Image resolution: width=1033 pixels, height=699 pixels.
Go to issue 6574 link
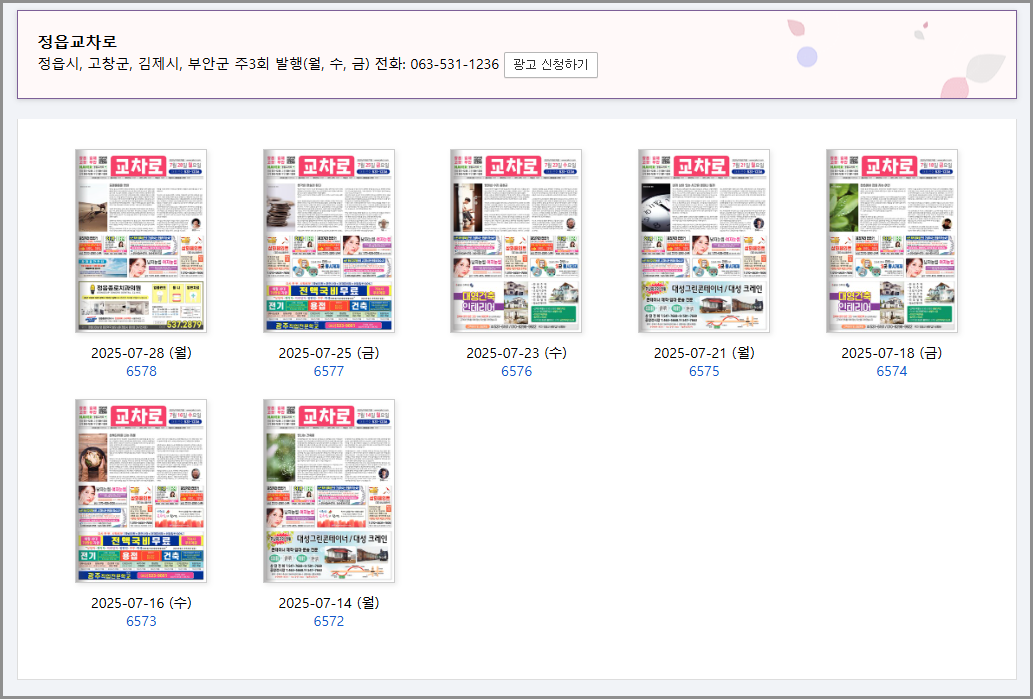(892, 371)
